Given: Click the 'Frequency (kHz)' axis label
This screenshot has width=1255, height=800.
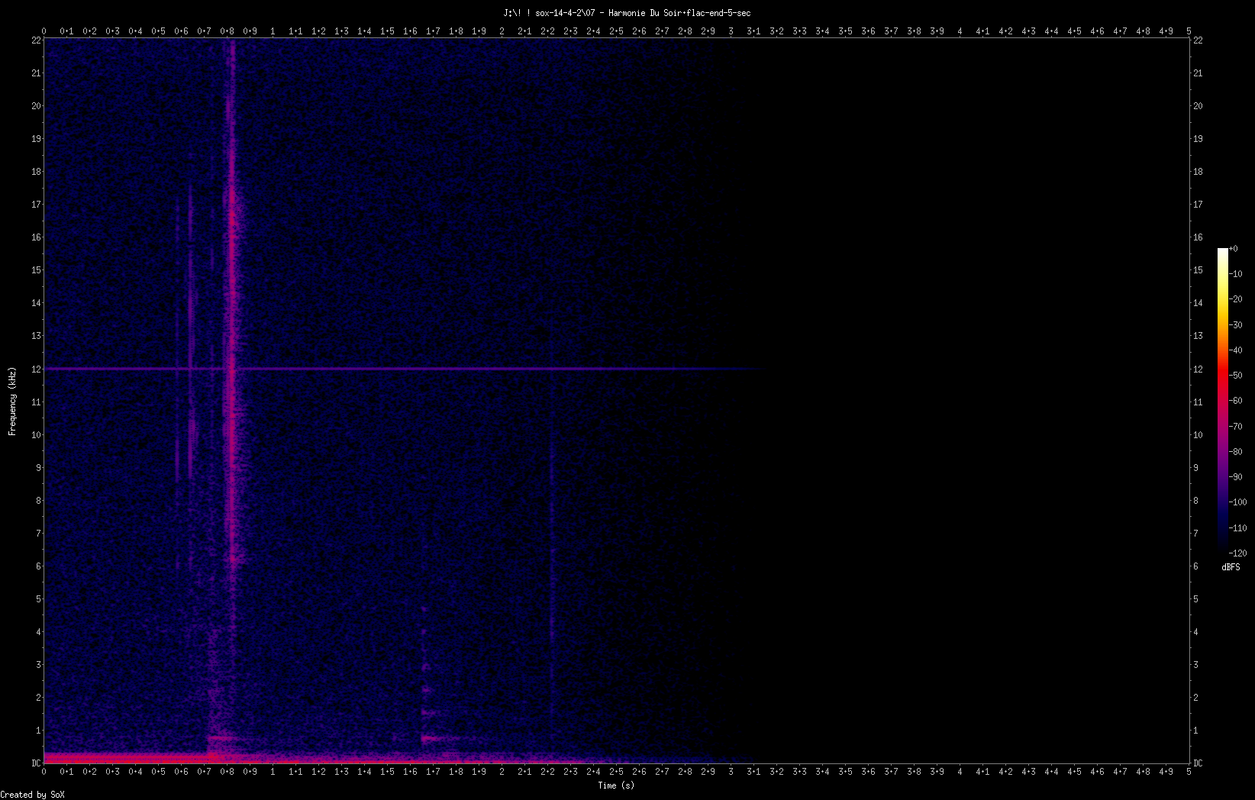Looking at the screenshot, I should (x=12, y=399).
